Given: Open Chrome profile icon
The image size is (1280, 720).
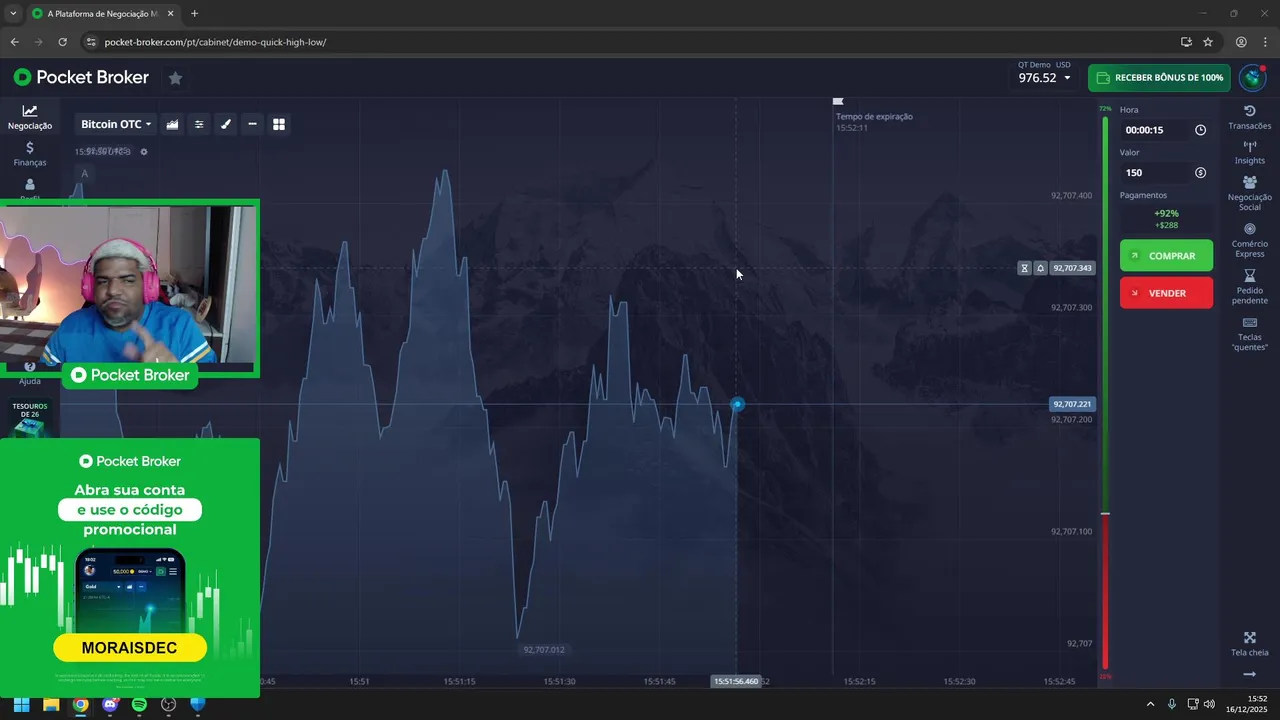Looking at the screenshot, I should 1241,42.
